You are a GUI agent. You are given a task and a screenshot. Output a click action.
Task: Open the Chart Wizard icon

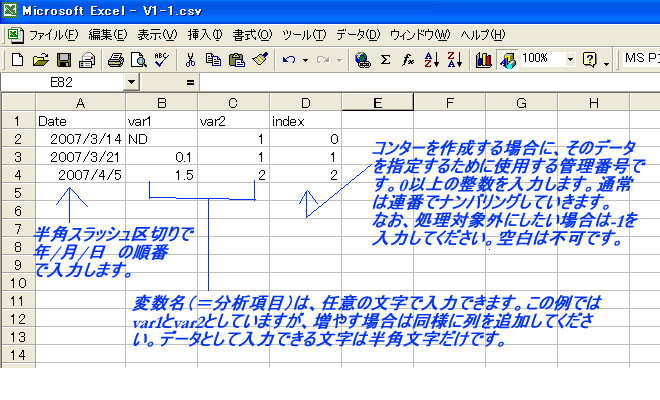(485, 60)
